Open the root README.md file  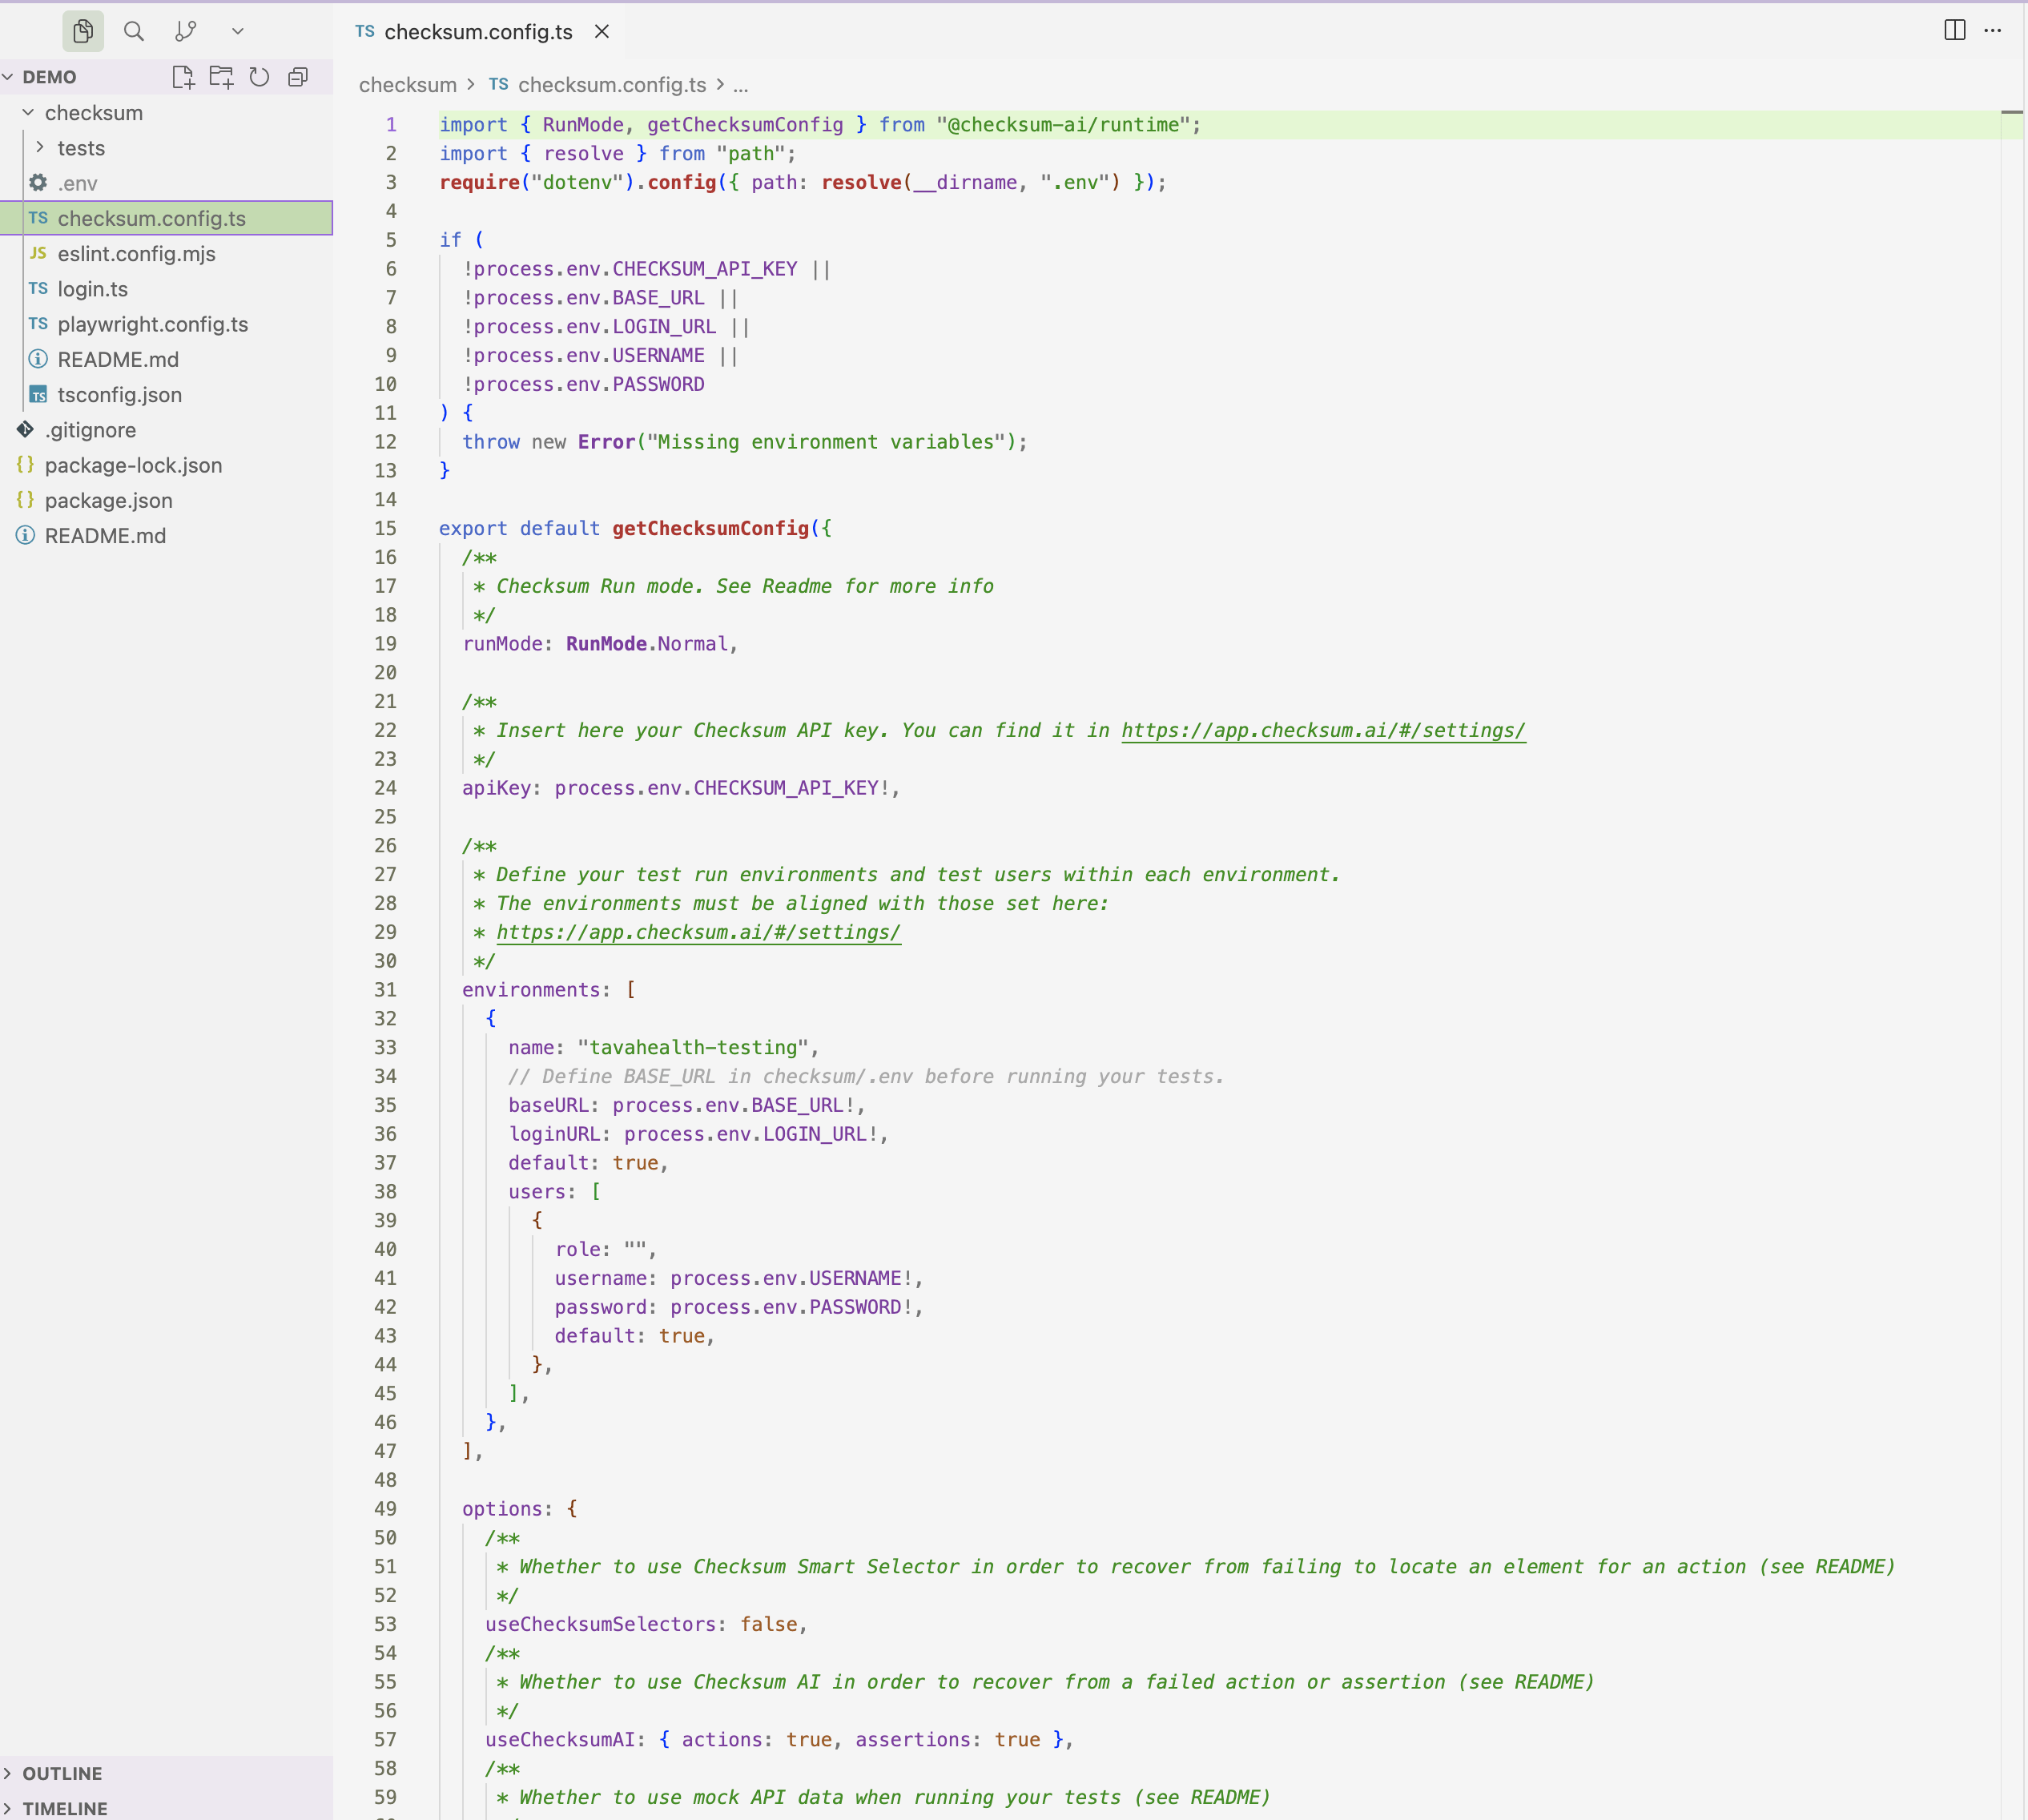click(166, 536)
